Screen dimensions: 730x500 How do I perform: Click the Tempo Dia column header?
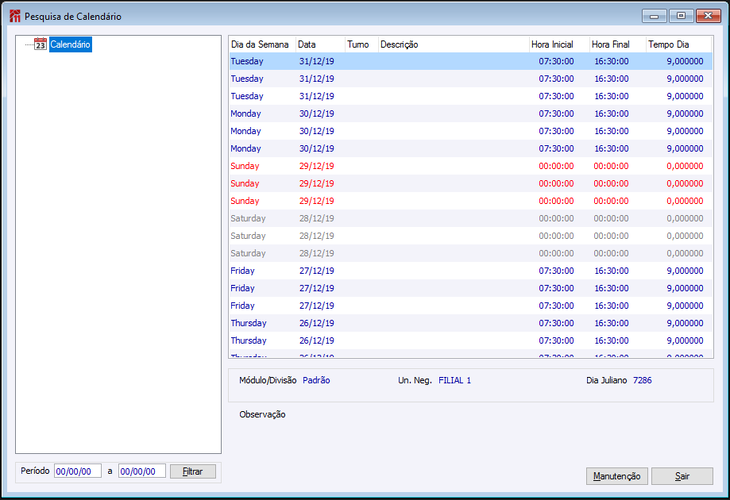coord(679,45)
